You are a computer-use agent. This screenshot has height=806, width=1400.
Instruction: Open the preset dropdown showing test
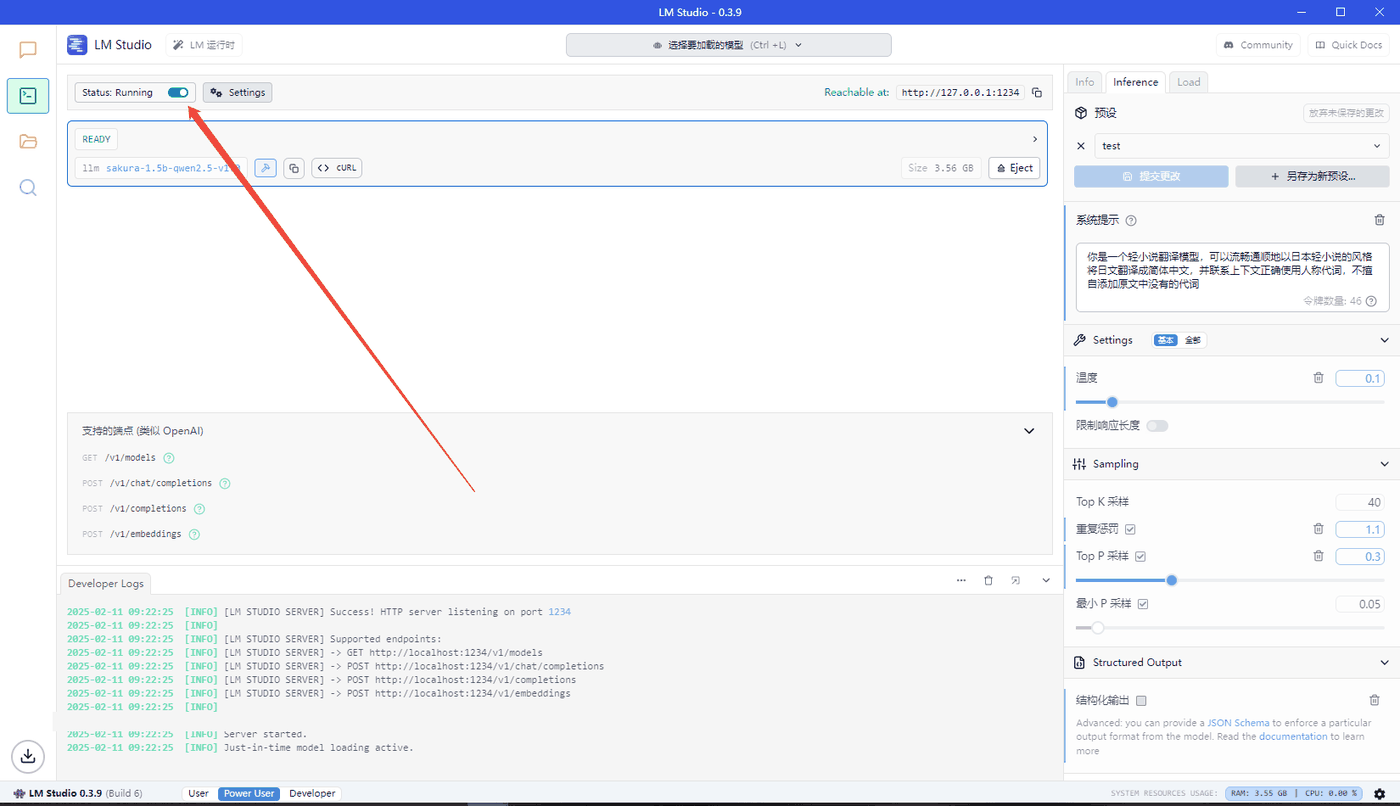[1242, 146]
